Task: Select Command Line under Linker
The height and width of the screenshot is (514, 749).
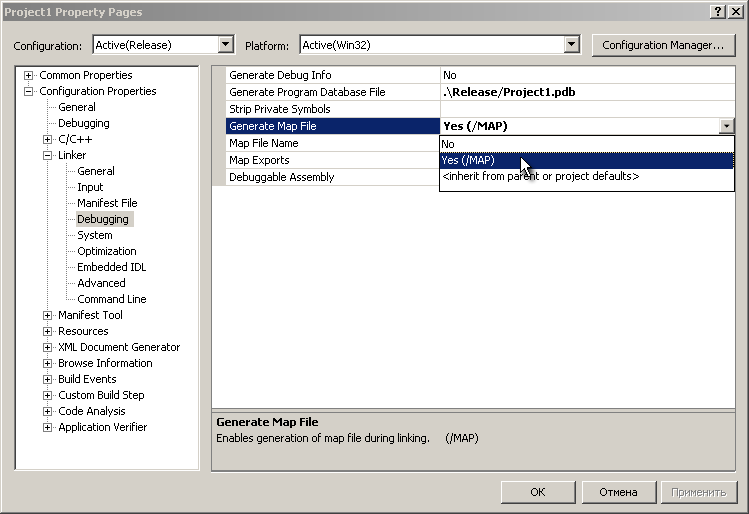Action: click(111, 299)
